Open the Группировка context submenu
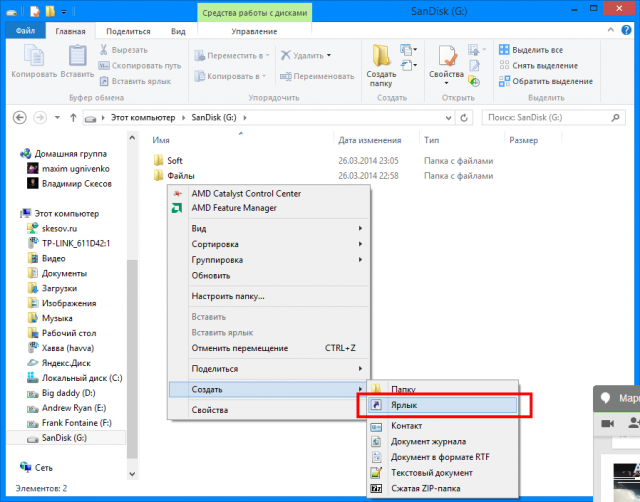This screenshot has height=502, width=640. [269, 260]
